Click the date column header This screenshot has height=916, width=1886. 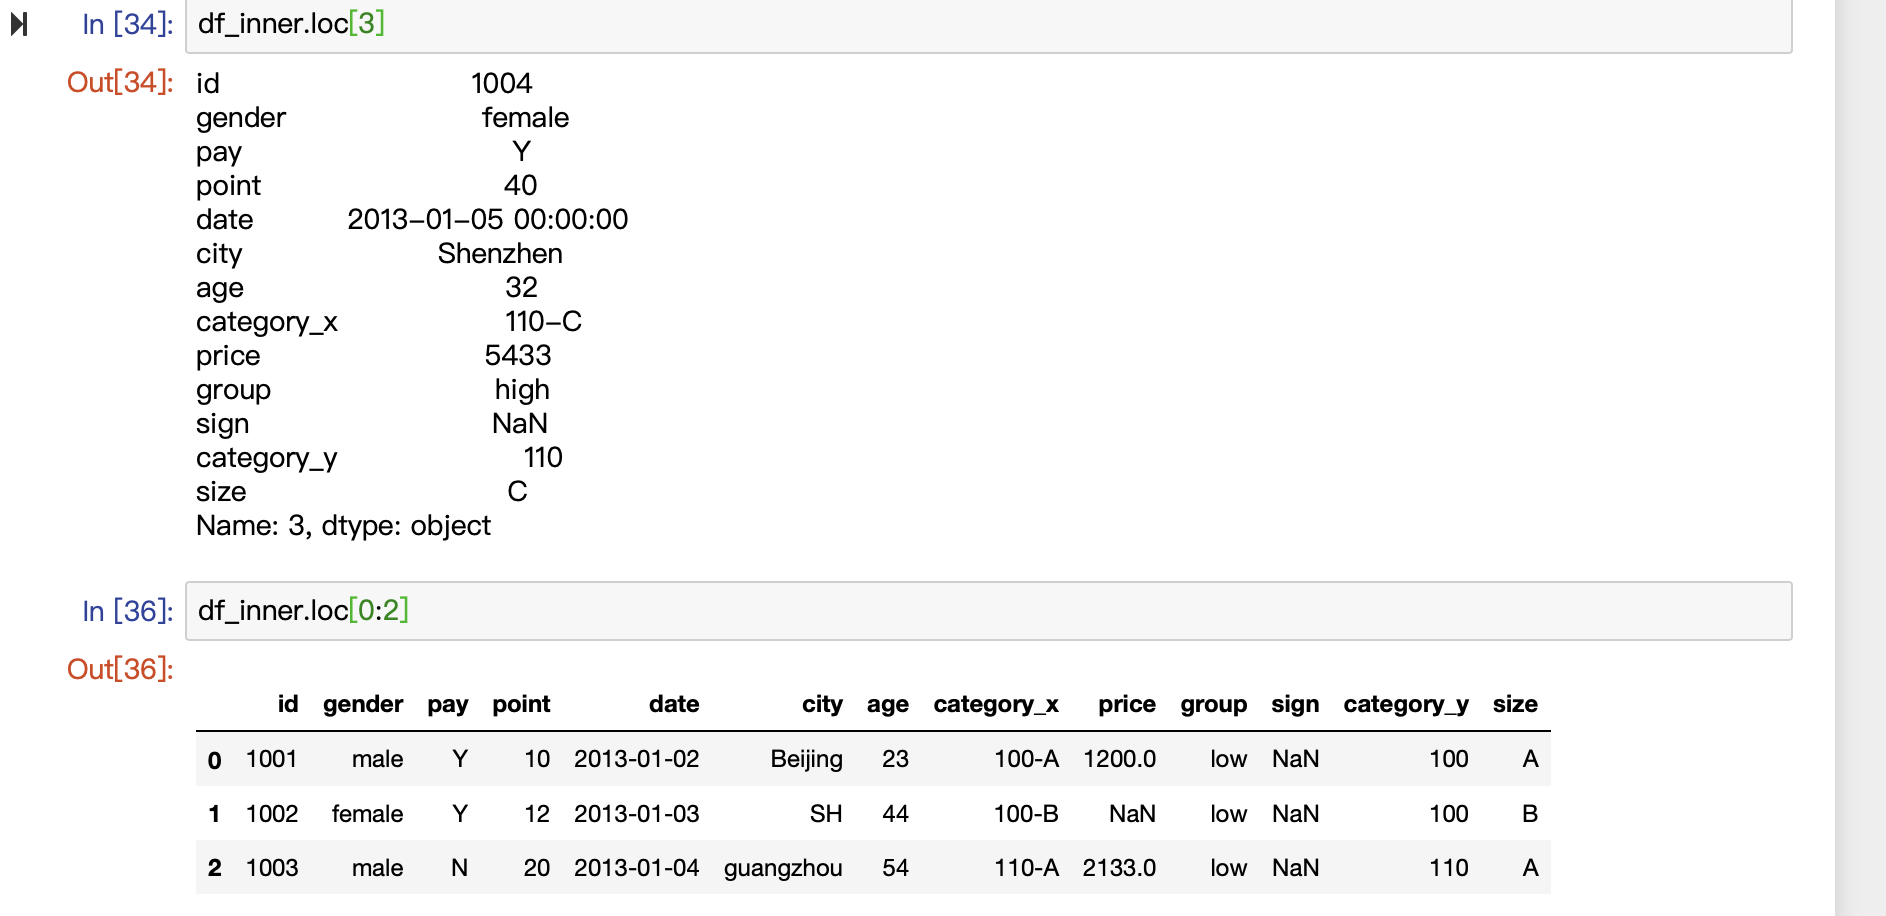tap(673, 704)
